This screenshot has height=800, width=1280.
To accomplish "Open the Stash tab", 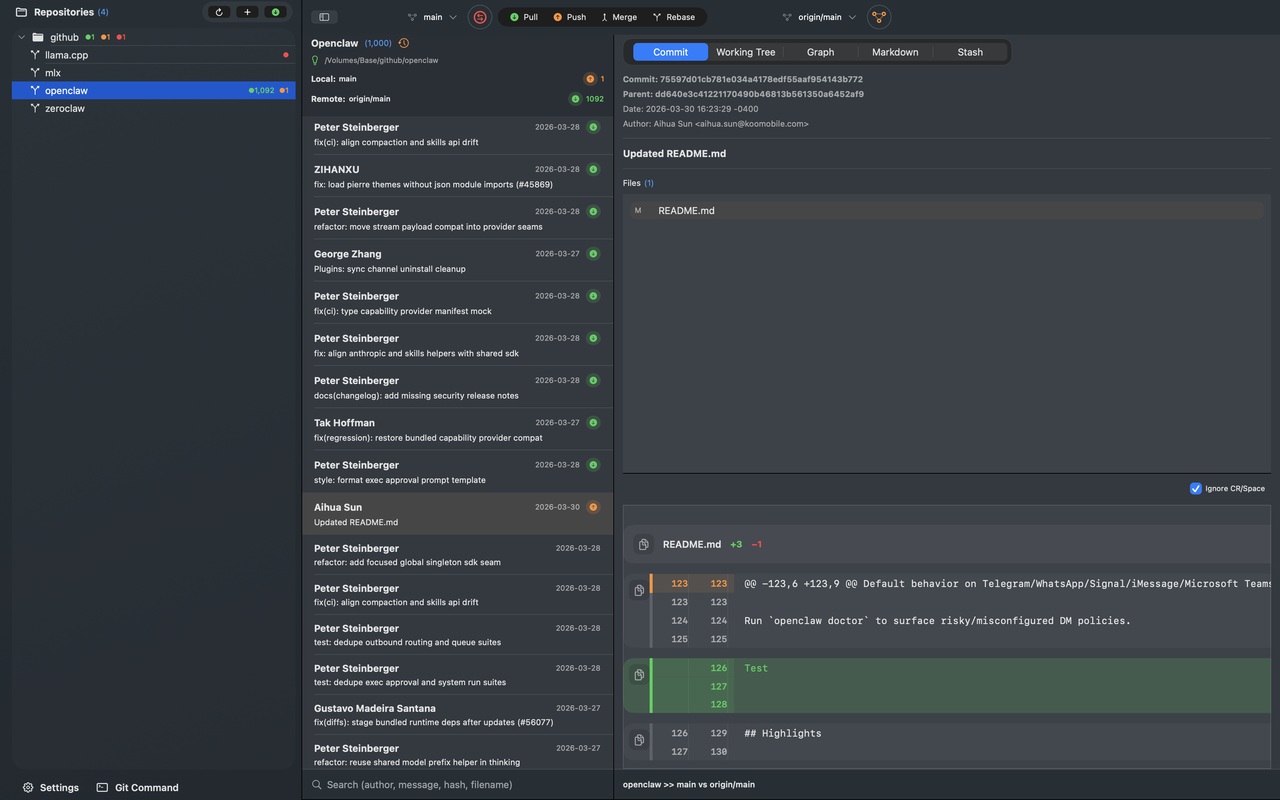I will click(969, 52).
